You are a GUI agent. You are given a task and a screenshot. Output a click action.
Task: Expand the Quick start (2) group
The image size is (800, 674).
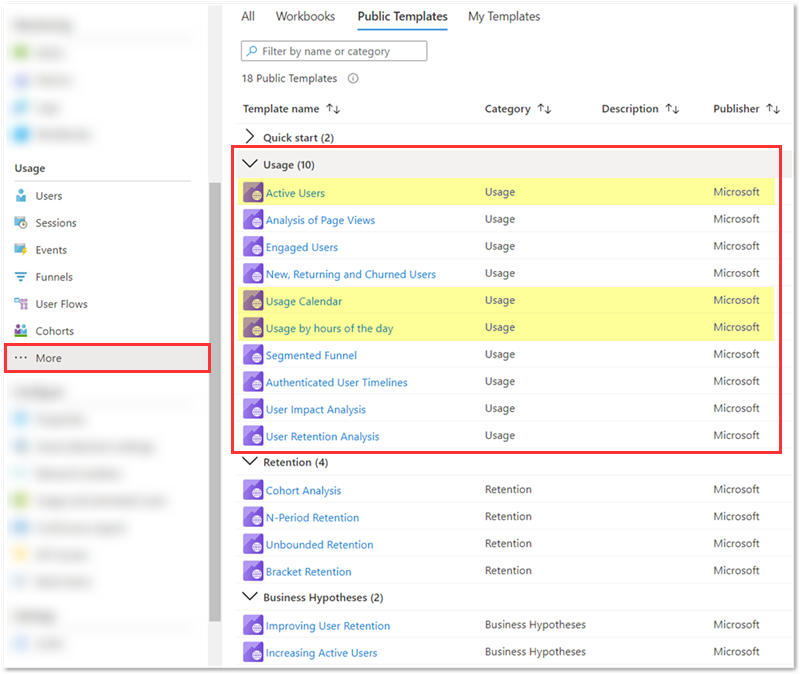pos(249,136)
